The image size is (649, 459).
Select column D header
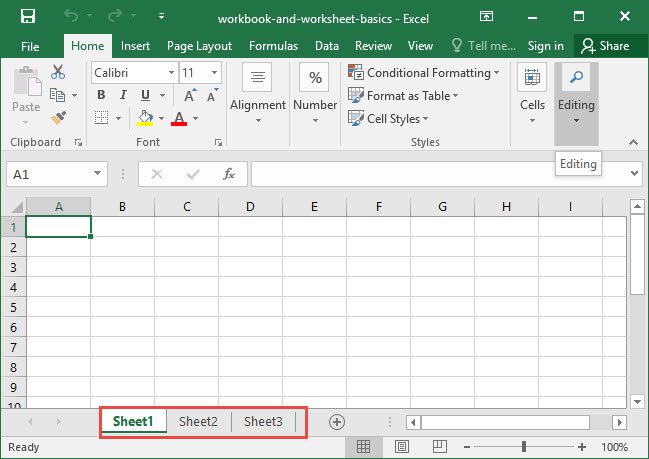(x=250, y=207)
